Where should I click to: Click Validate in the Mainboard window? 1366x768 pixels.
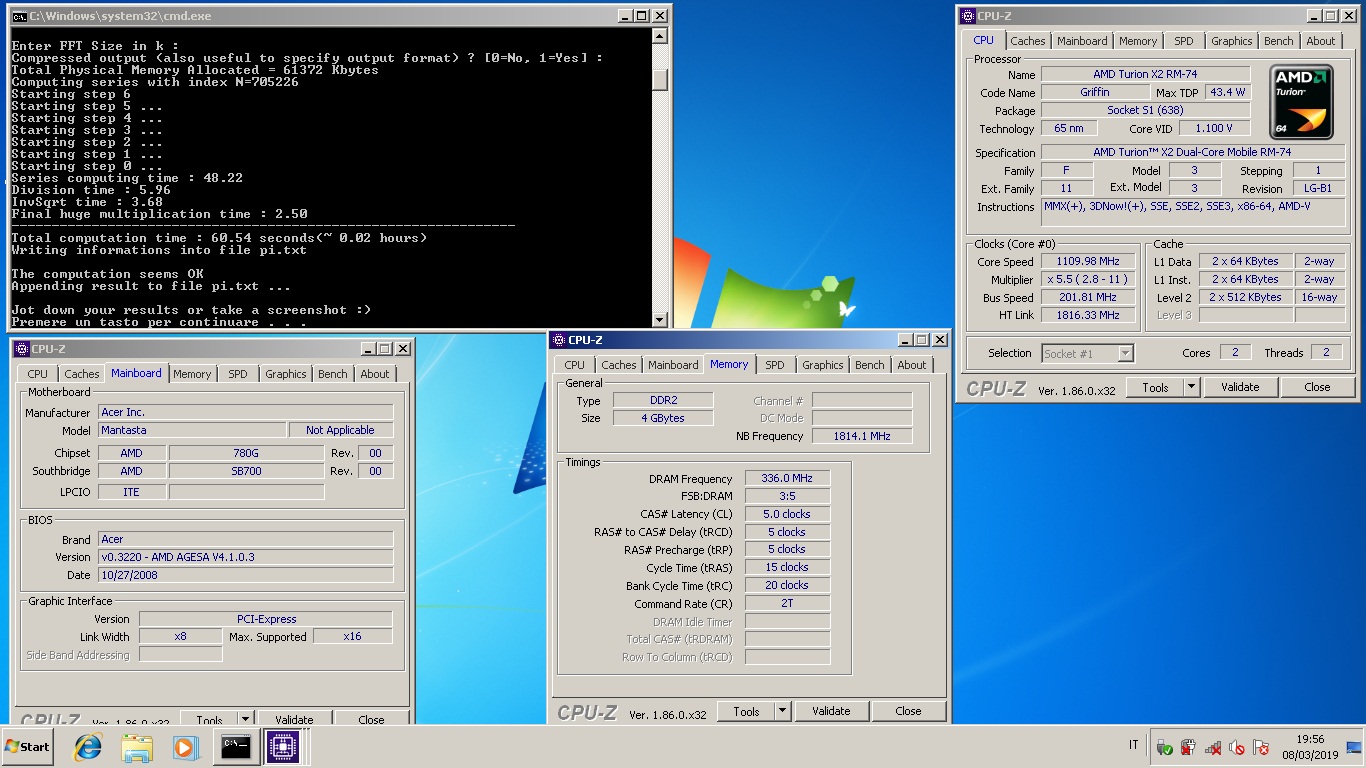(x=294, y=719)
